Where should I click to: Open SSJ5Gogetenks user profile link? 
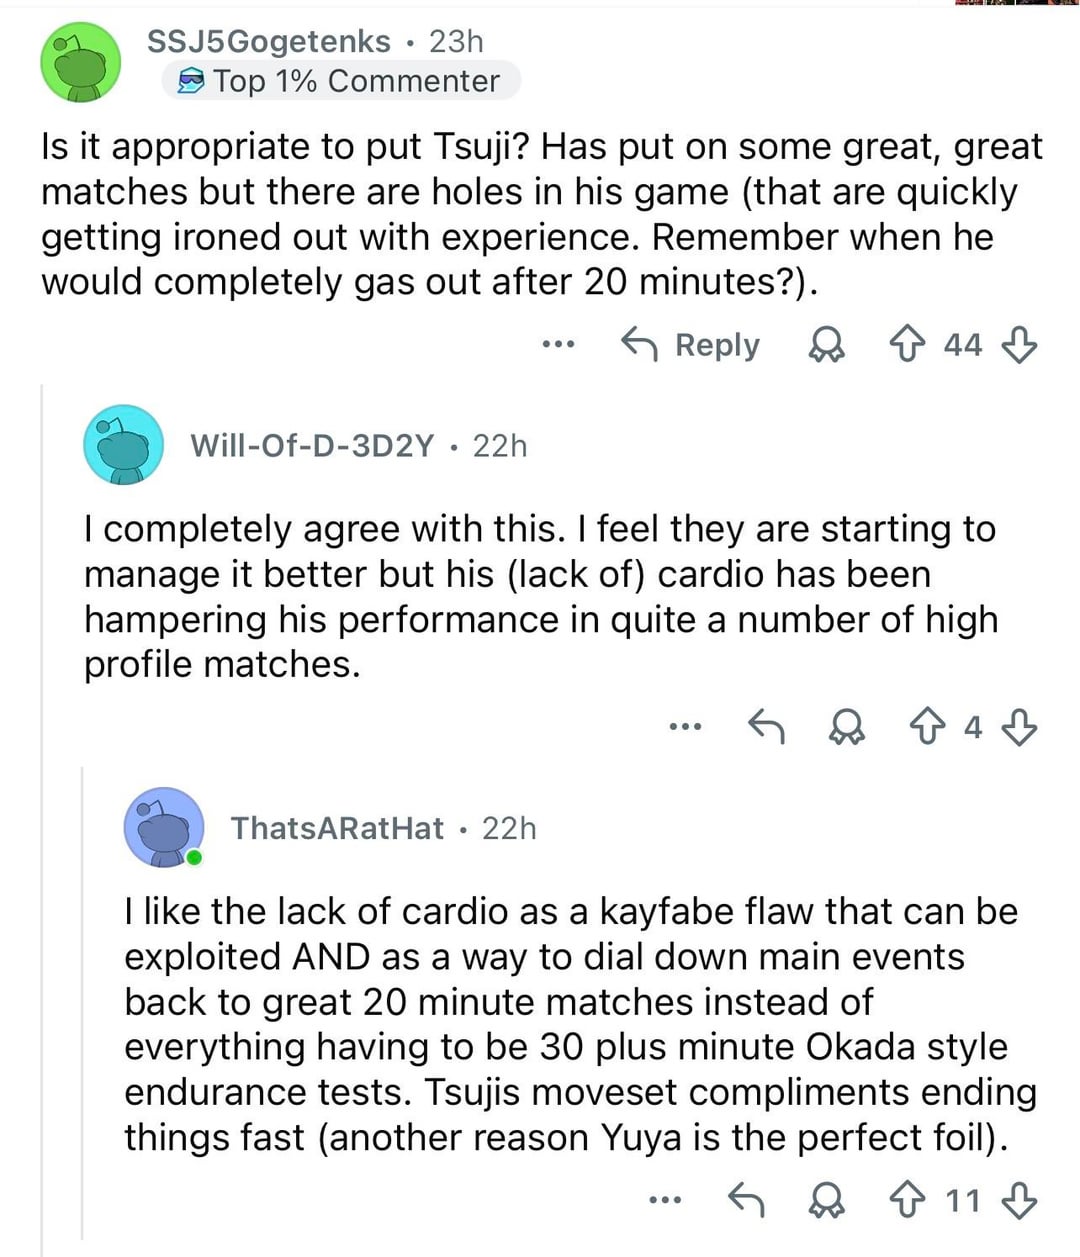tap(268, 41)
